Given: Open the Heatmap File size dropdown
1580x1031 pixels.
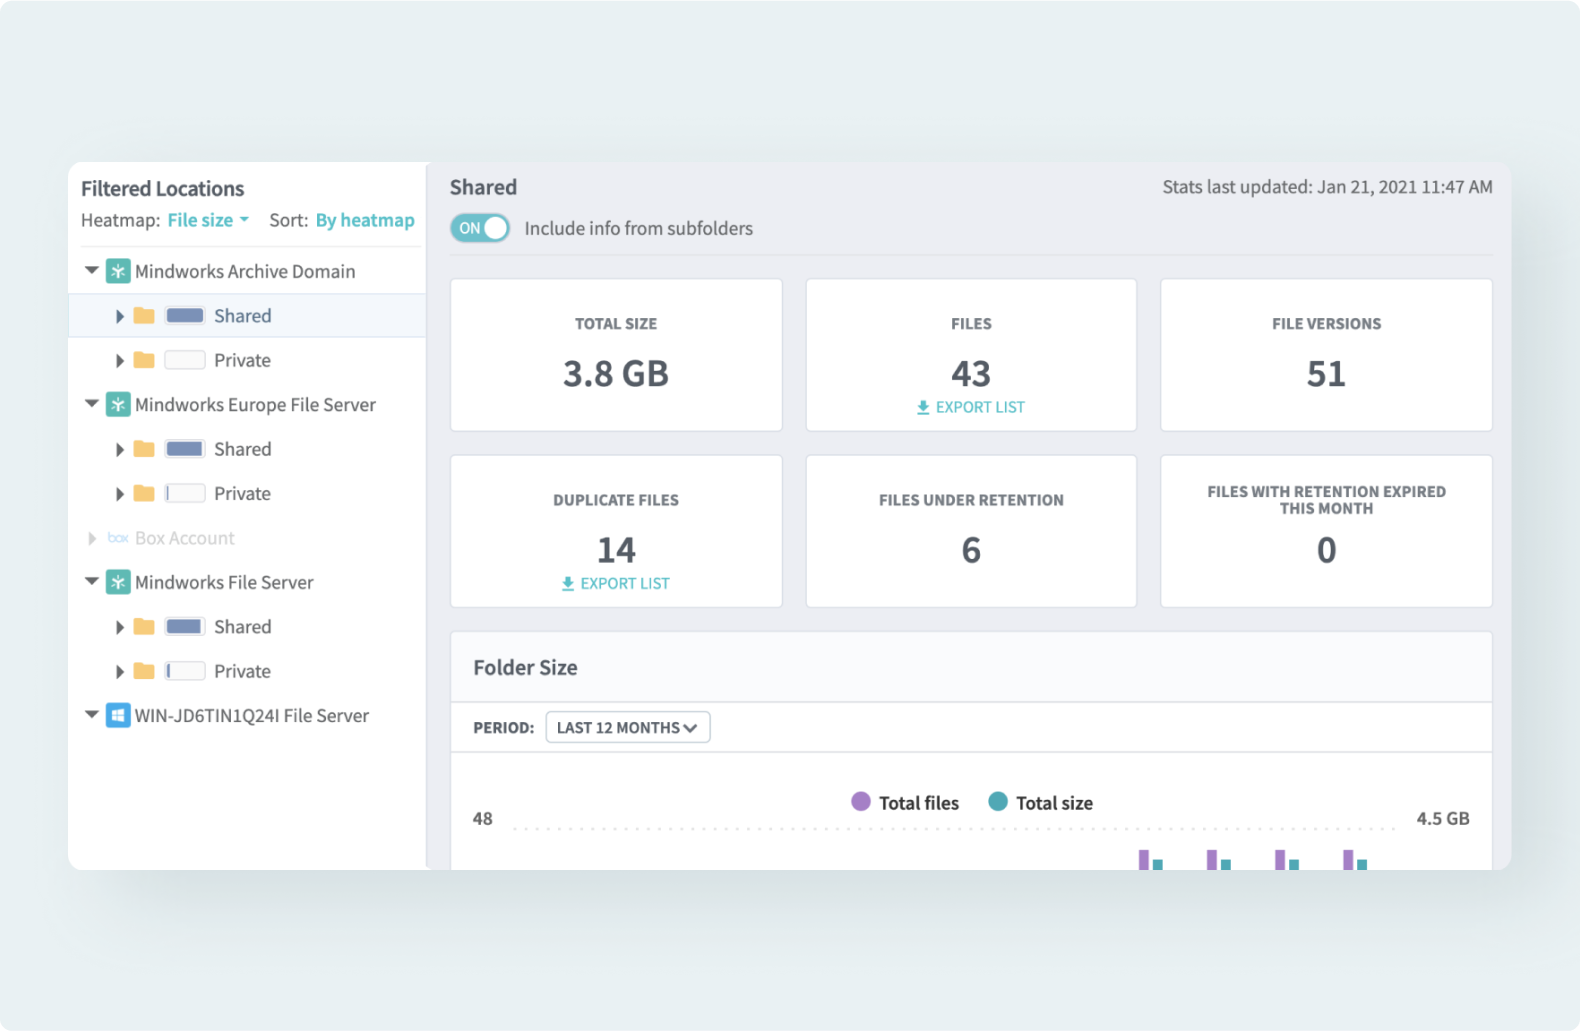Looking at the screenshot, I should tap(208, 220).
